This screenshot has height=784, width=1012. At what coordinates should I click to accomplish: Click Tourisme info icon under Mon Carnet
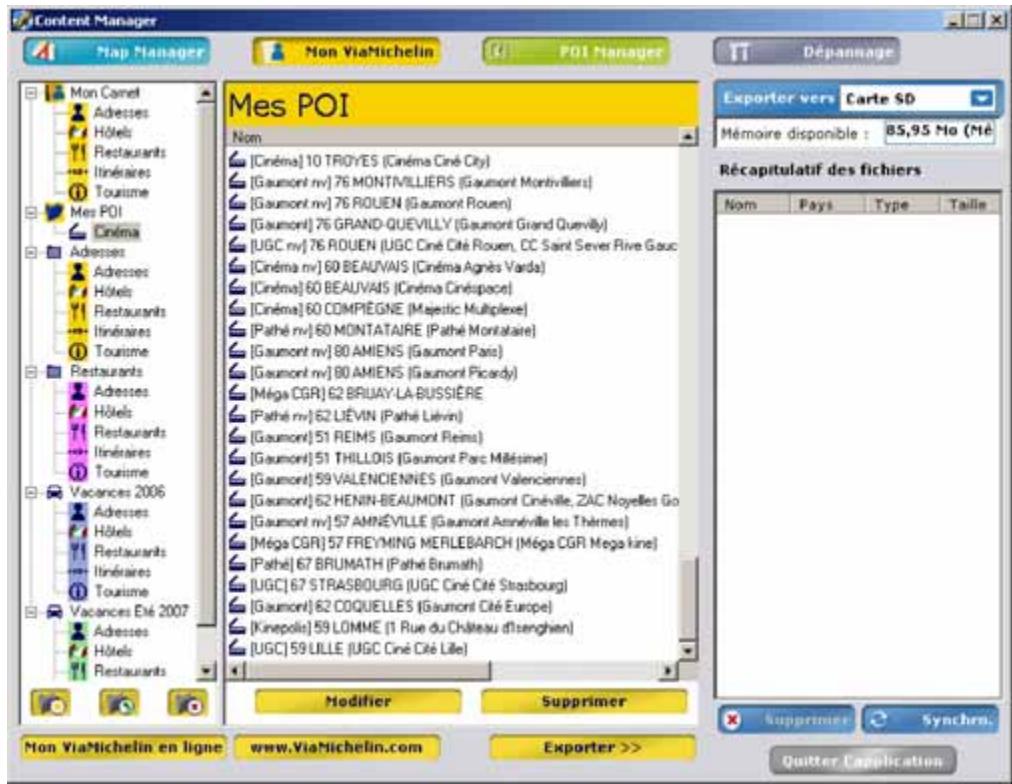(78, 192)
